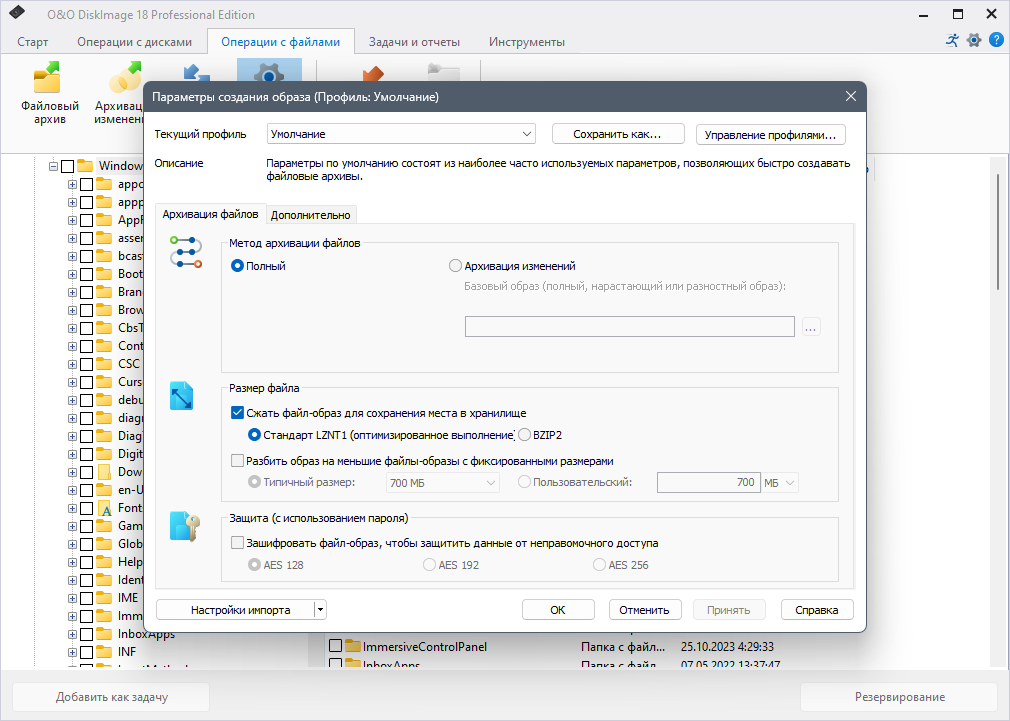Select Стандарт LZNT1 compression
The height and width of the screenshot is (721, 1010).
click(254, 436)
